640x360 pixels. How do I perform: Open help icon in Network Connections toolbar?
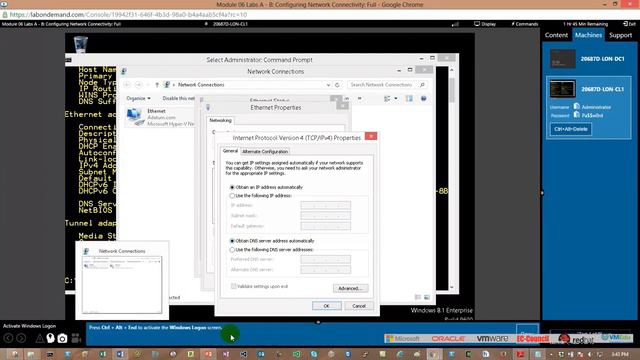423,98
